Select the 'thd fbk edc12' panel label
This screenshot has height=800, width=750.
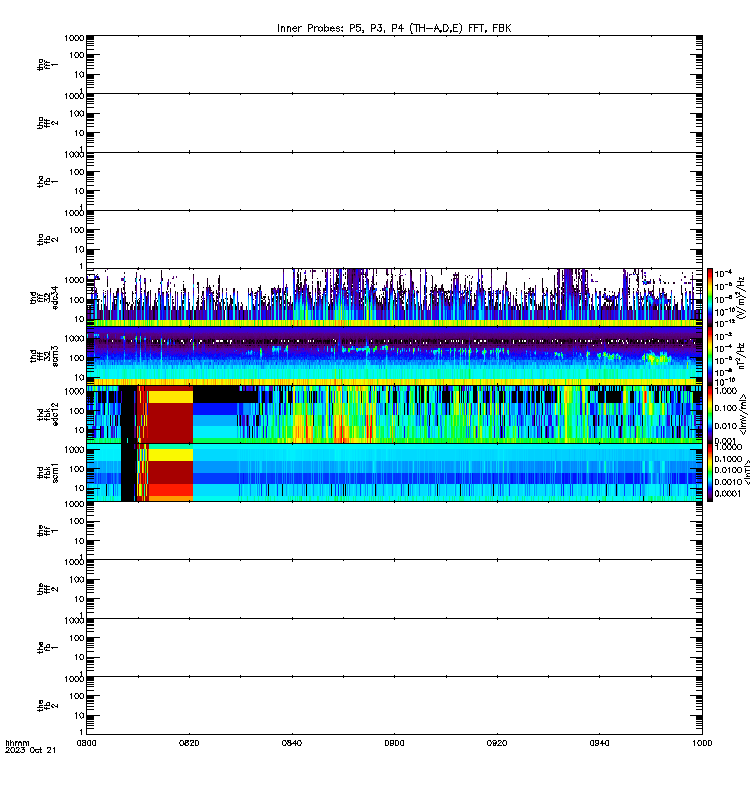pos(47,414)
